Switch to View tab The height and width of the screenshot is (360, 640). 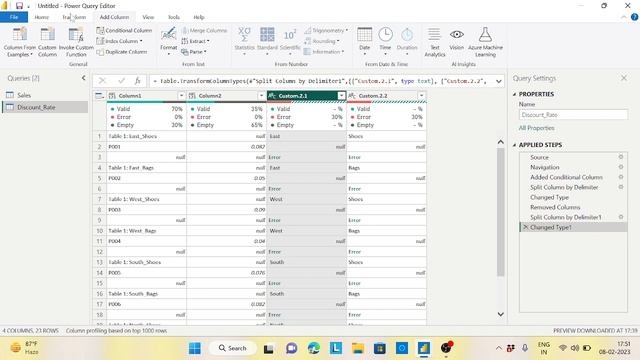[148, 17]
